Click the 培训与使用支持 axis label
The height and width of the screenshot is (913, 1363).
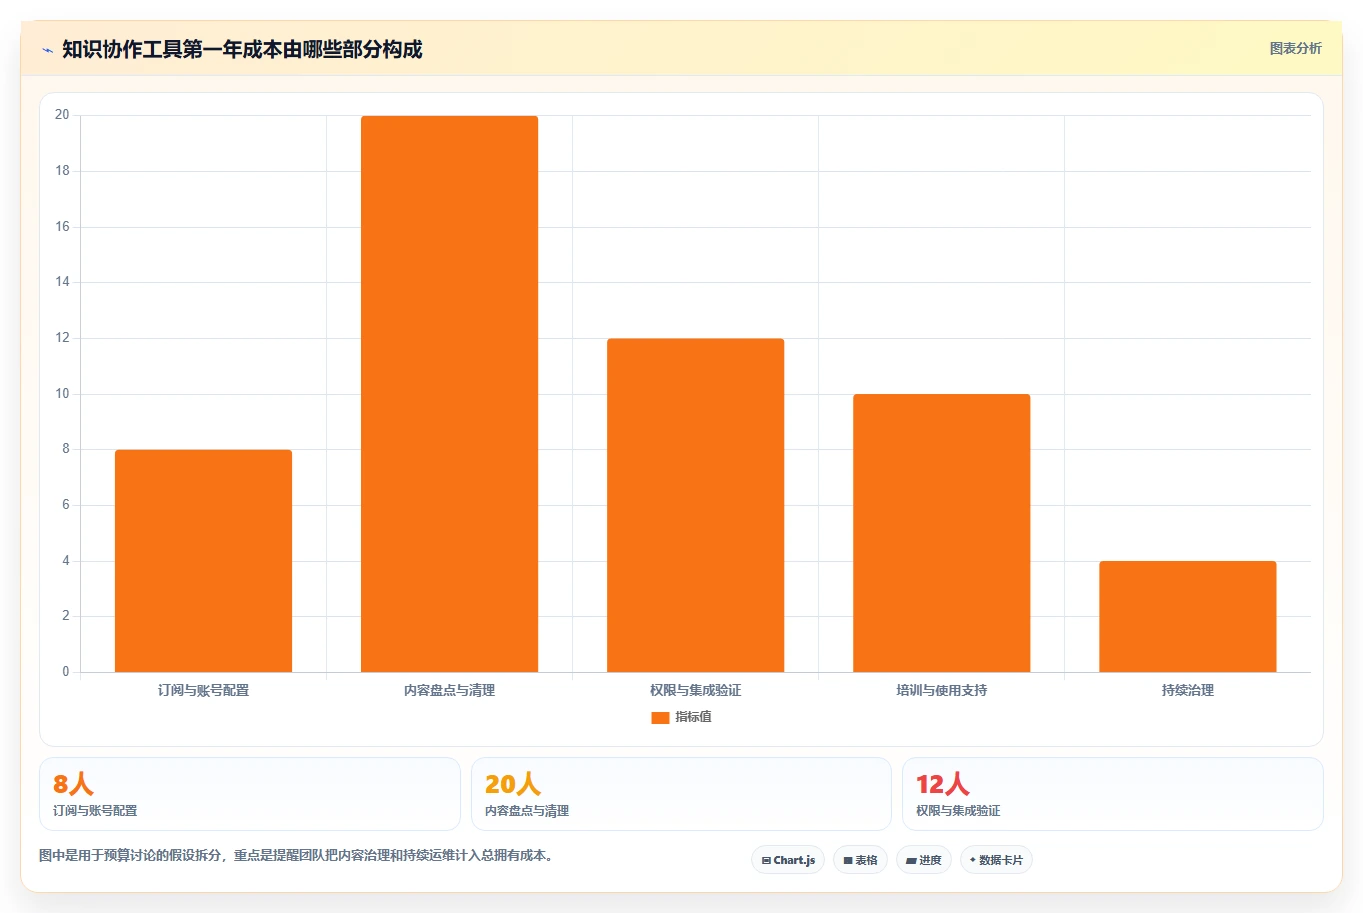941,690
